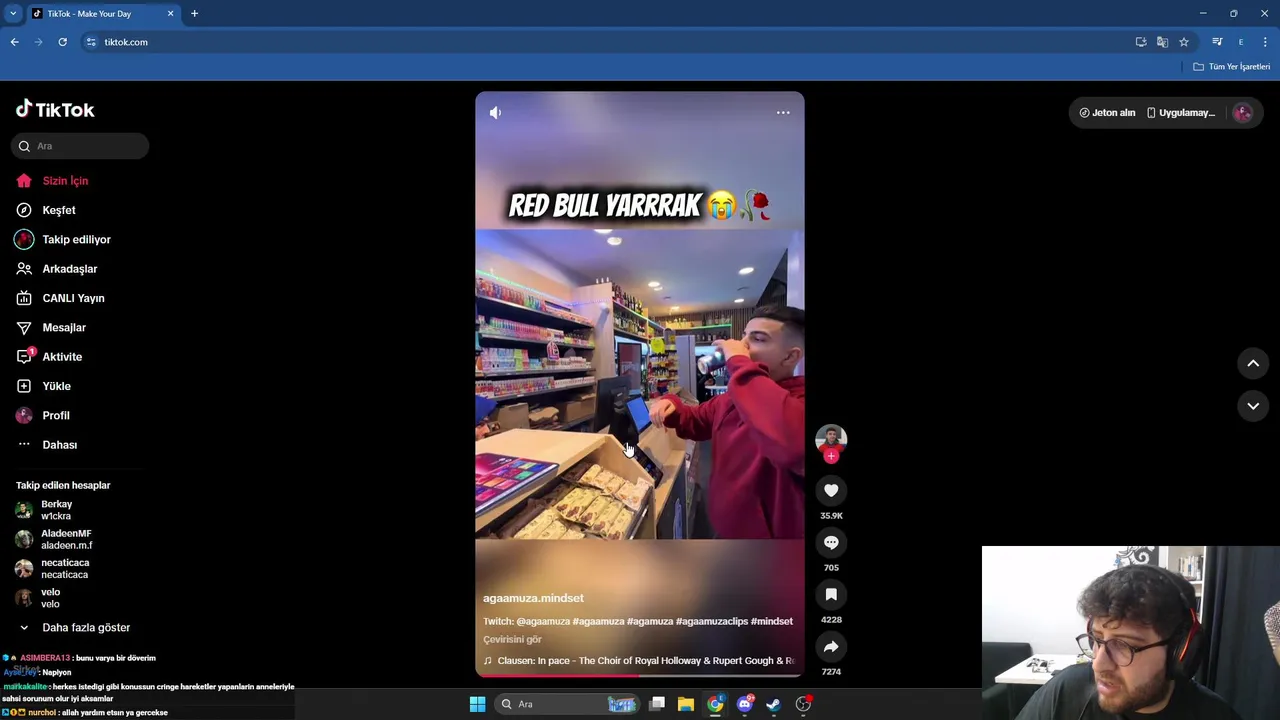Click Çevirisini gör translation link
The image size is (1280, 720).
click(512, 640)
